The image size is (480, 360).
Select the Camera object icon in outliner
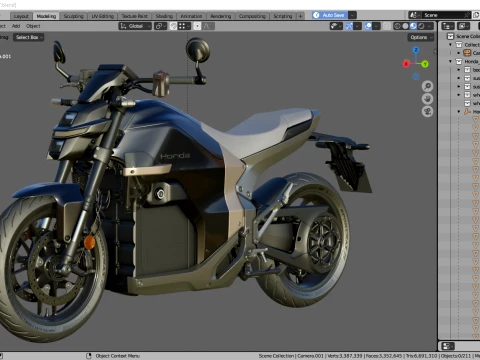[467, 53]
